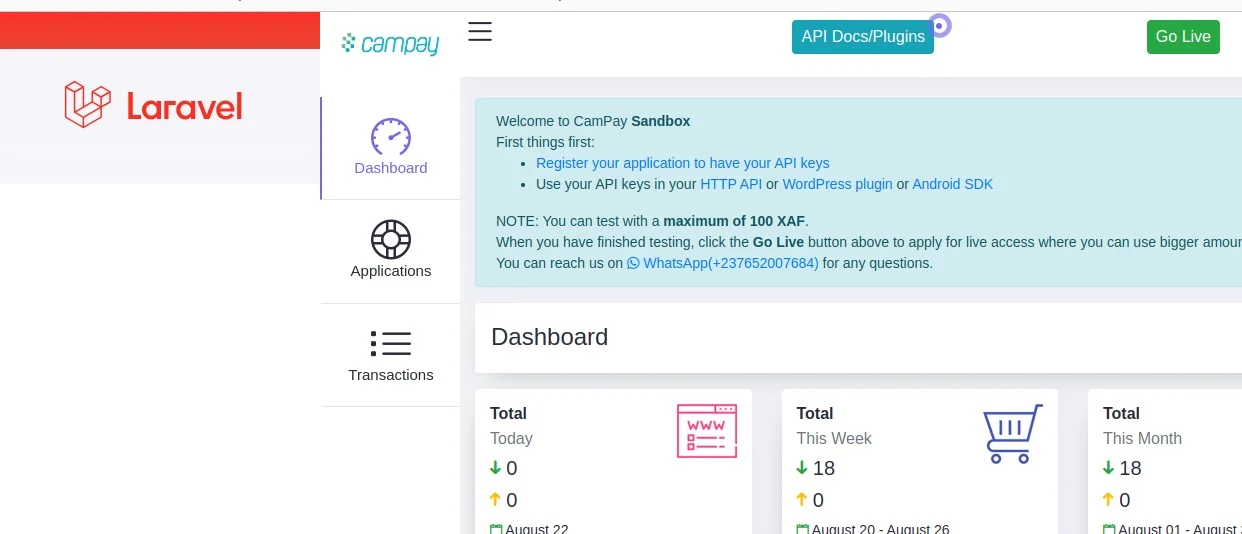Click the green down arrow on the This Month card

(1108, 467)
